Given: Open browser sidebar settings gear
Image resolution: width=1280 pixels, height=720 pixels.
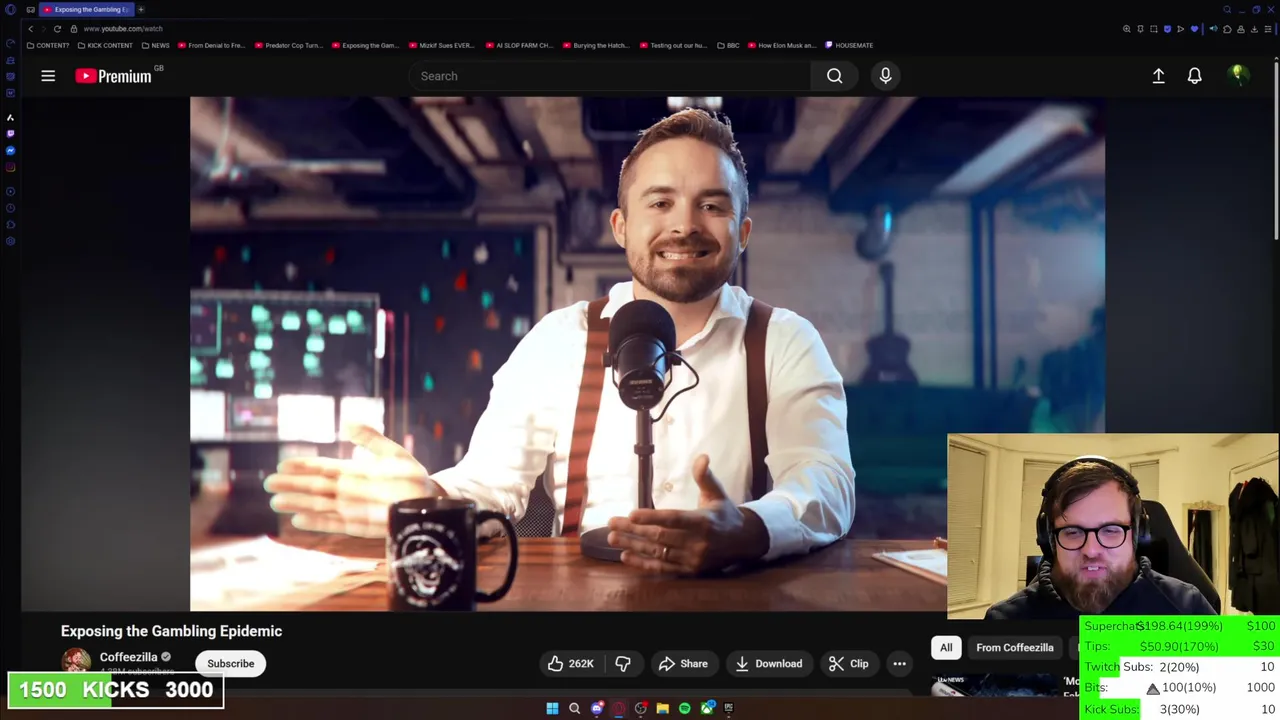Looking at the screenshot, I should (10, 240).
